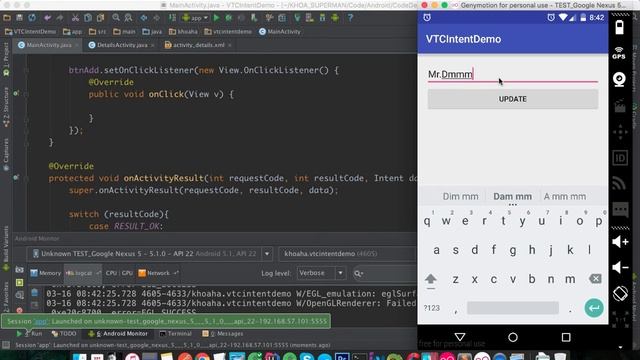Tap the green enter key on keyboard
The height and width of the screenshot is (360, 640).
pyautogui.click(x=594, y=308)
